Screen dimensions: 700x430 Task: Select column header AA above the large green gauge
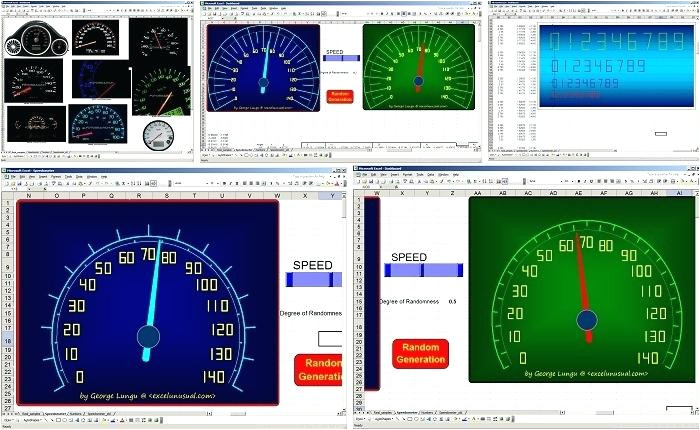[x=478, y=193]
